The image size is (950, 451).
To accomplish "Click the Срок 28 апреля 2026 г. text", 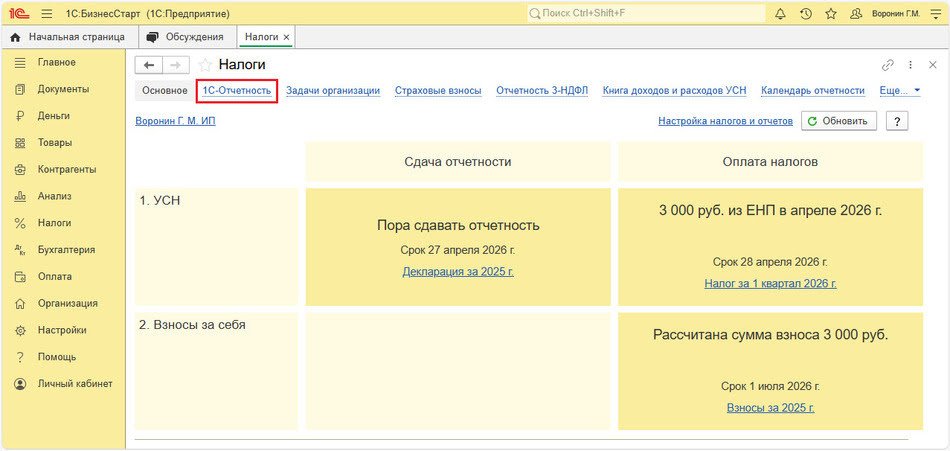I will [x=770, y=262].
